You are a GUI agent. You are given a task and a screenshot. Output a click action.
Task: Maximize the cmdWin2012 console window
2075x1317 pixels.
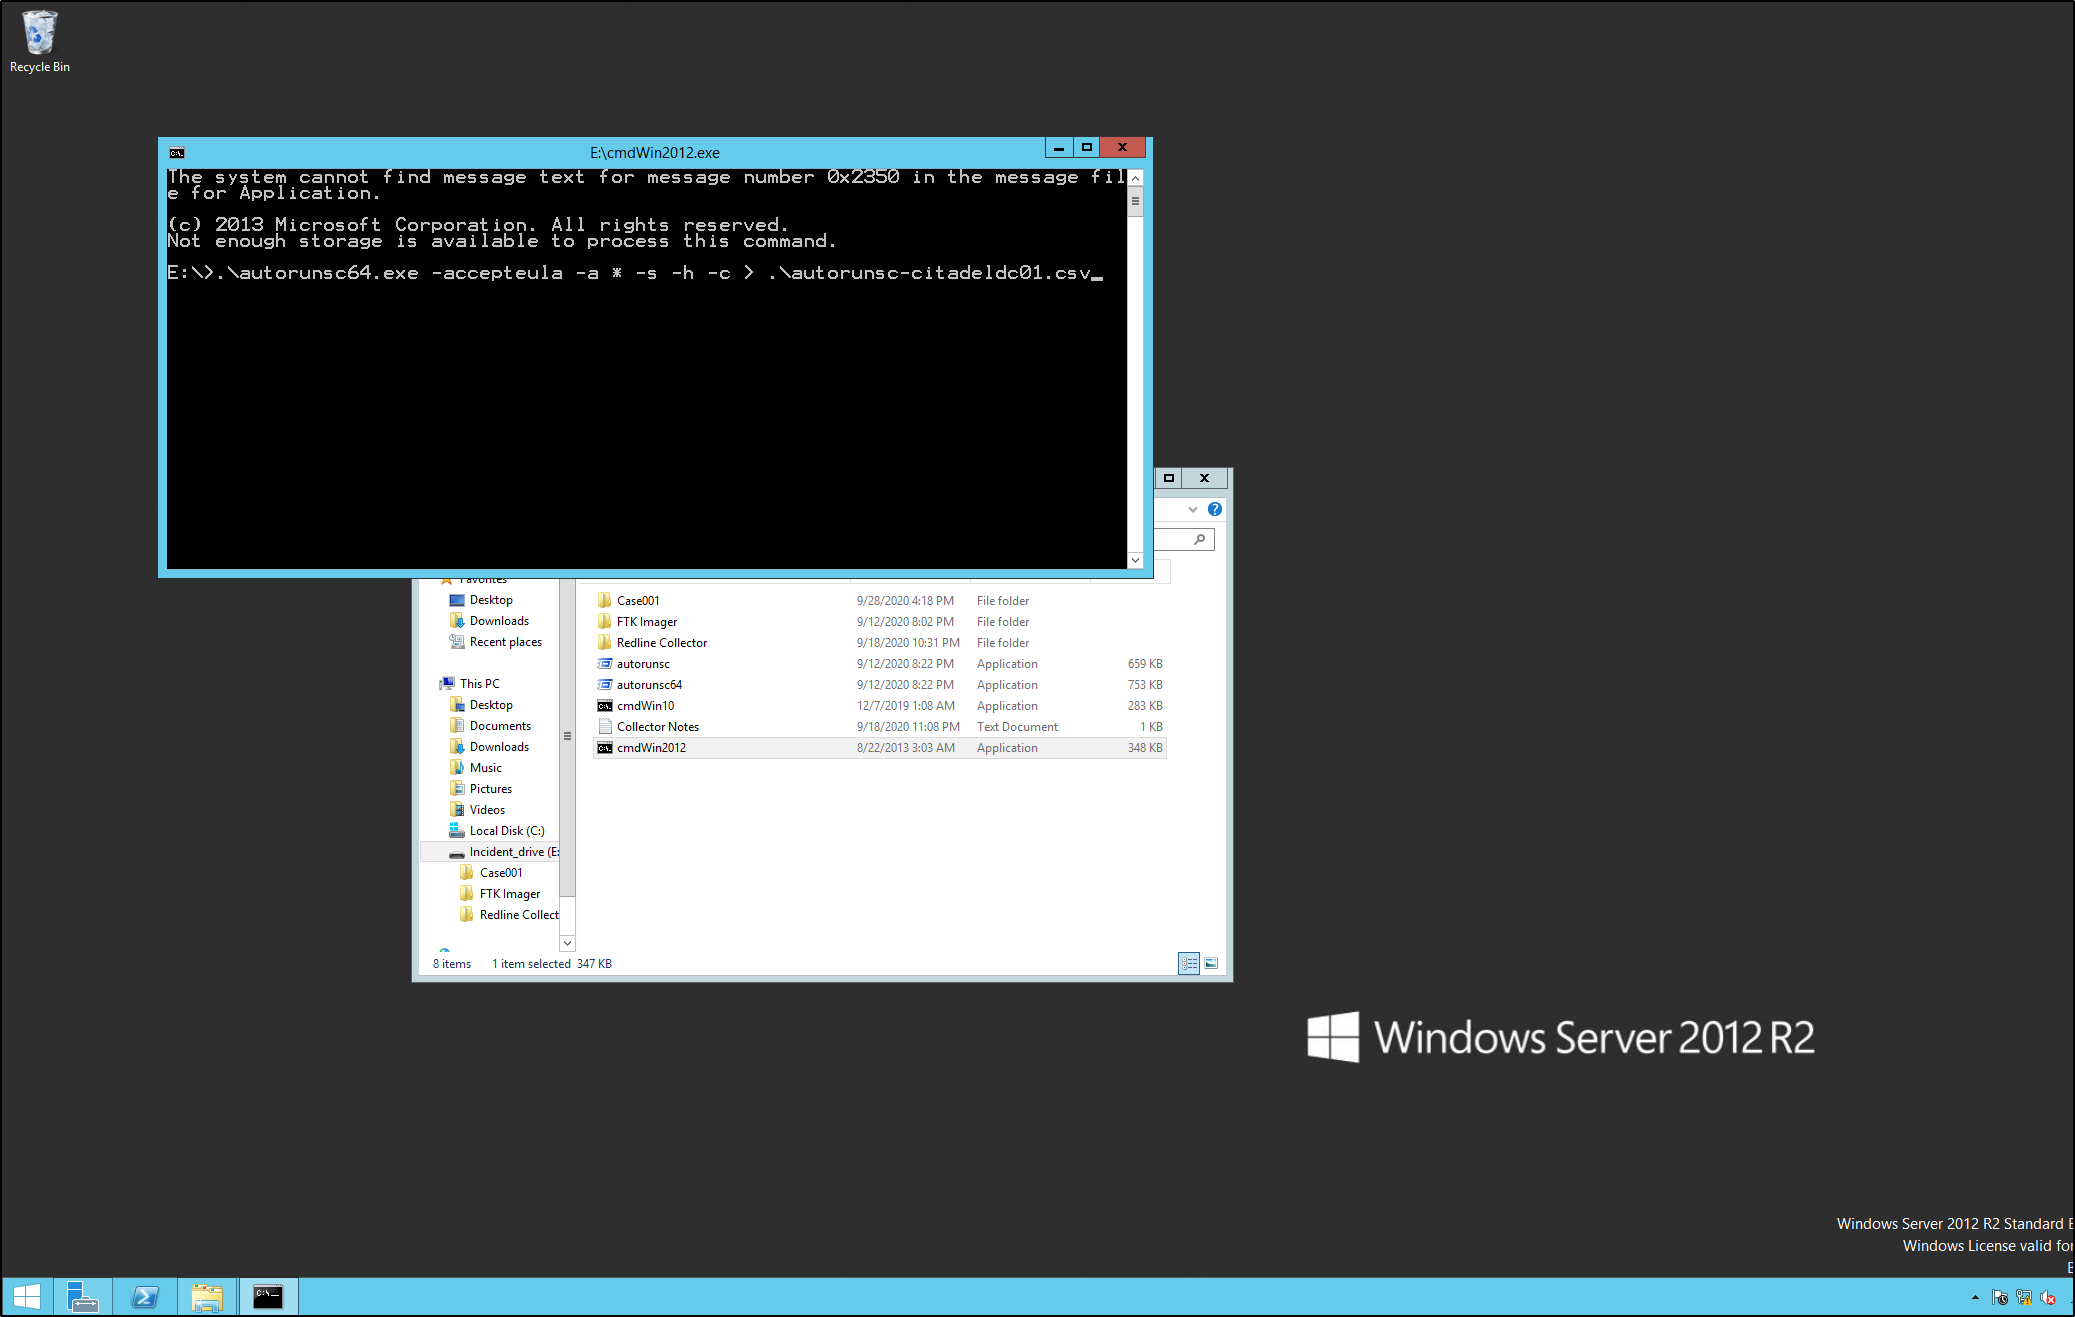(x=1087, y=148)
